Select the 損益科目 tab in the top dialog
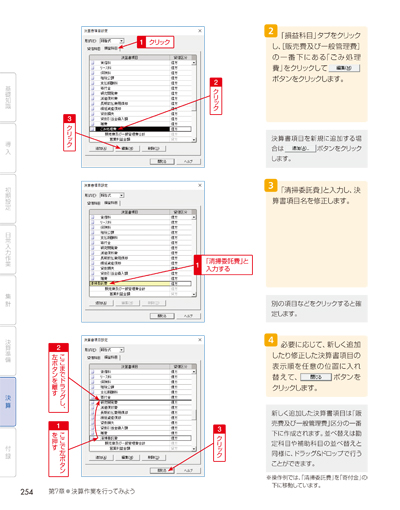Screen dimensions: 400x510 (111, 48)
